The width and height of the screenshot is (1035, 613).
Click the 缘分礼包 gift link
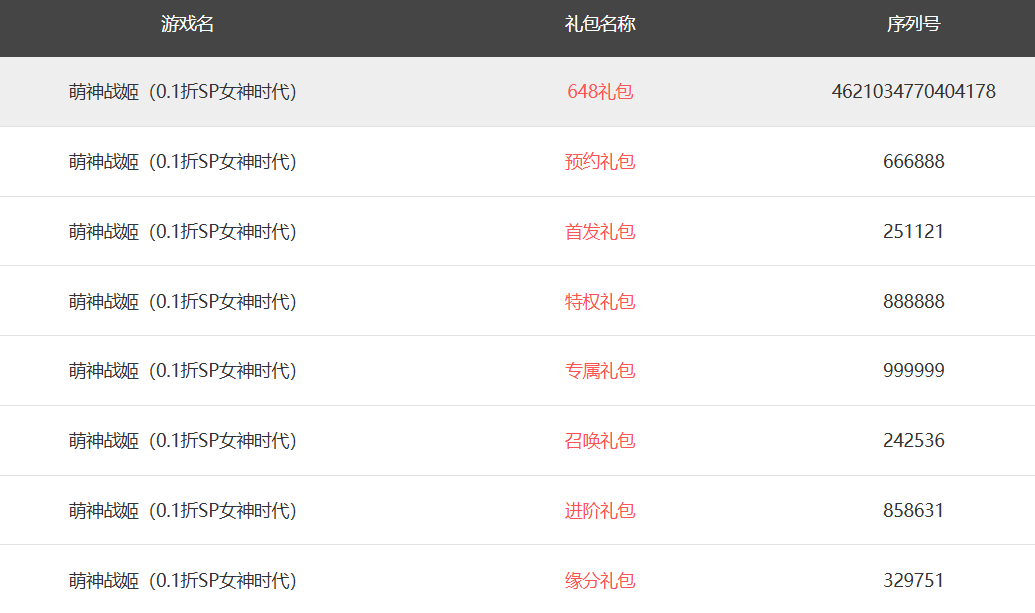(600, 581)
